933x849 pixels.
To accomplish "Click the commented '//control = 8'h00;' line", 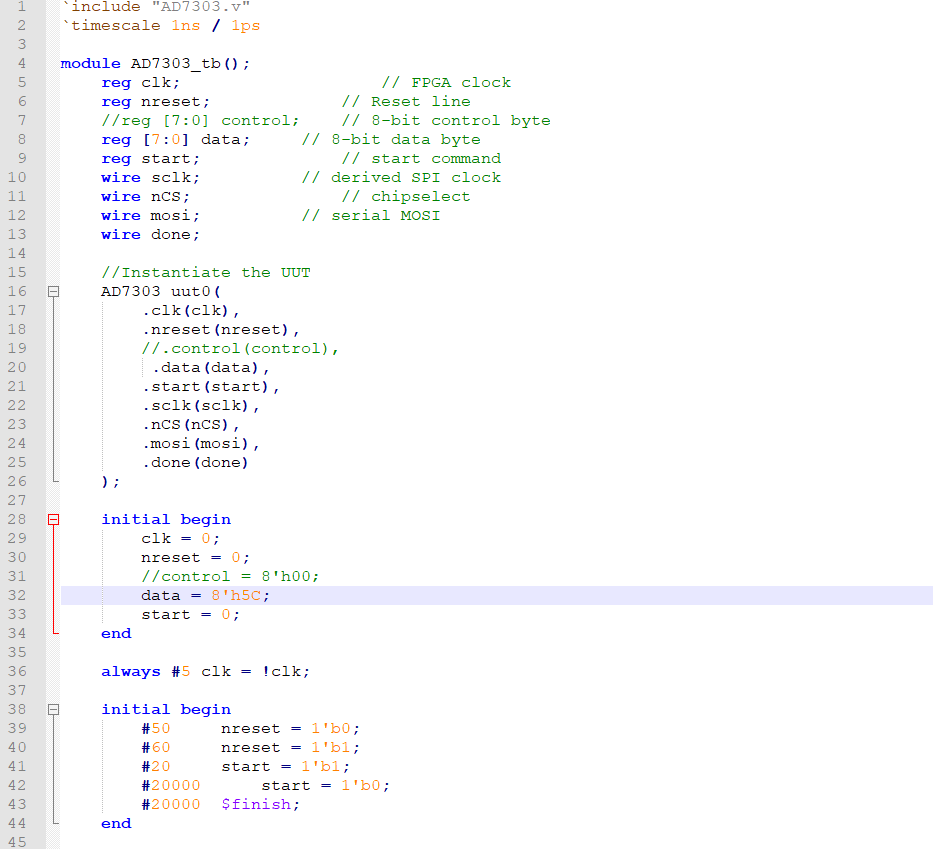I will [x=230, y=577].
